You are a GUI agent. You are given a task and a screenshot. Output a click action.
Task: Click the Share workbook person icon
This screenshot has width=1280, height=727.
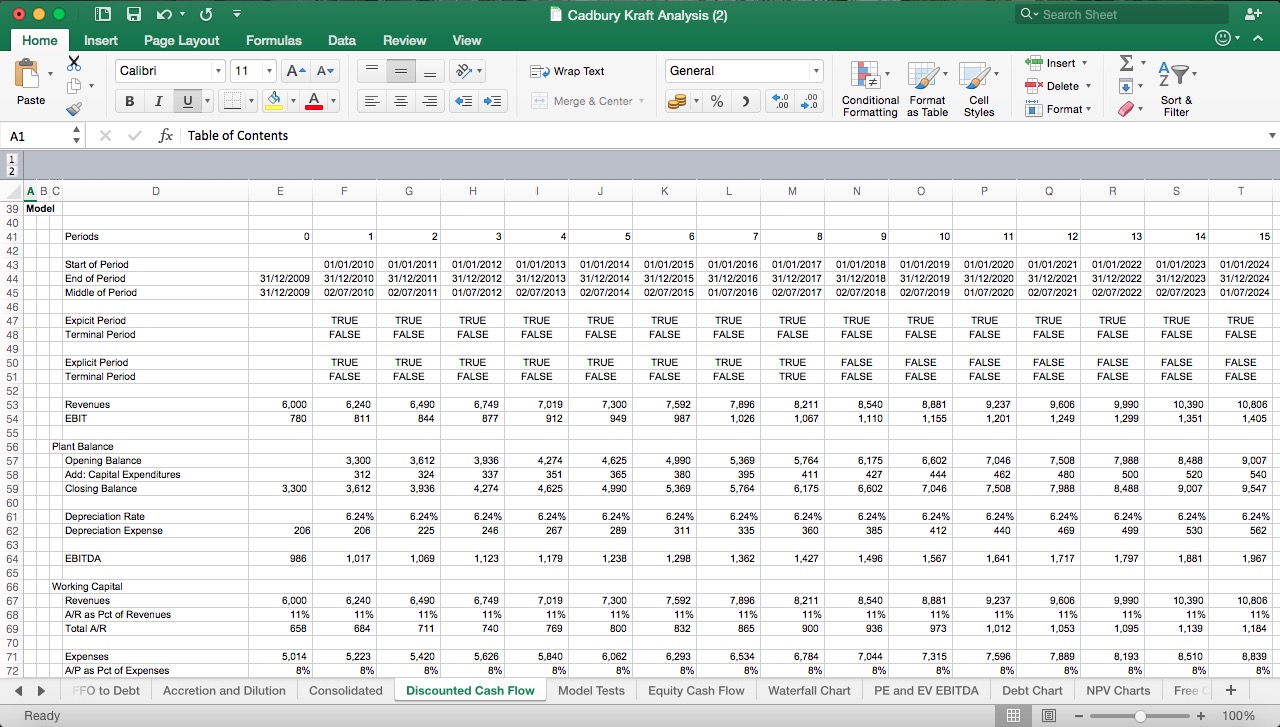[x=1253, y=14]
